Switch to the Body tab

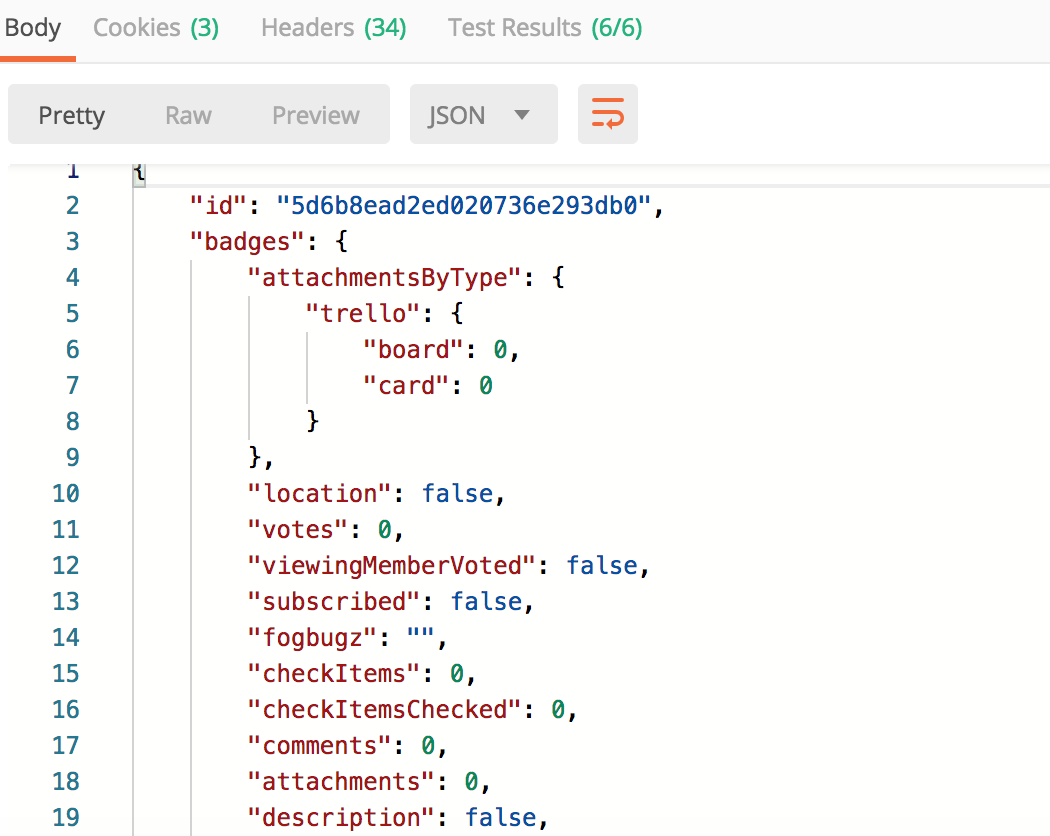click(x=33, y=28)
